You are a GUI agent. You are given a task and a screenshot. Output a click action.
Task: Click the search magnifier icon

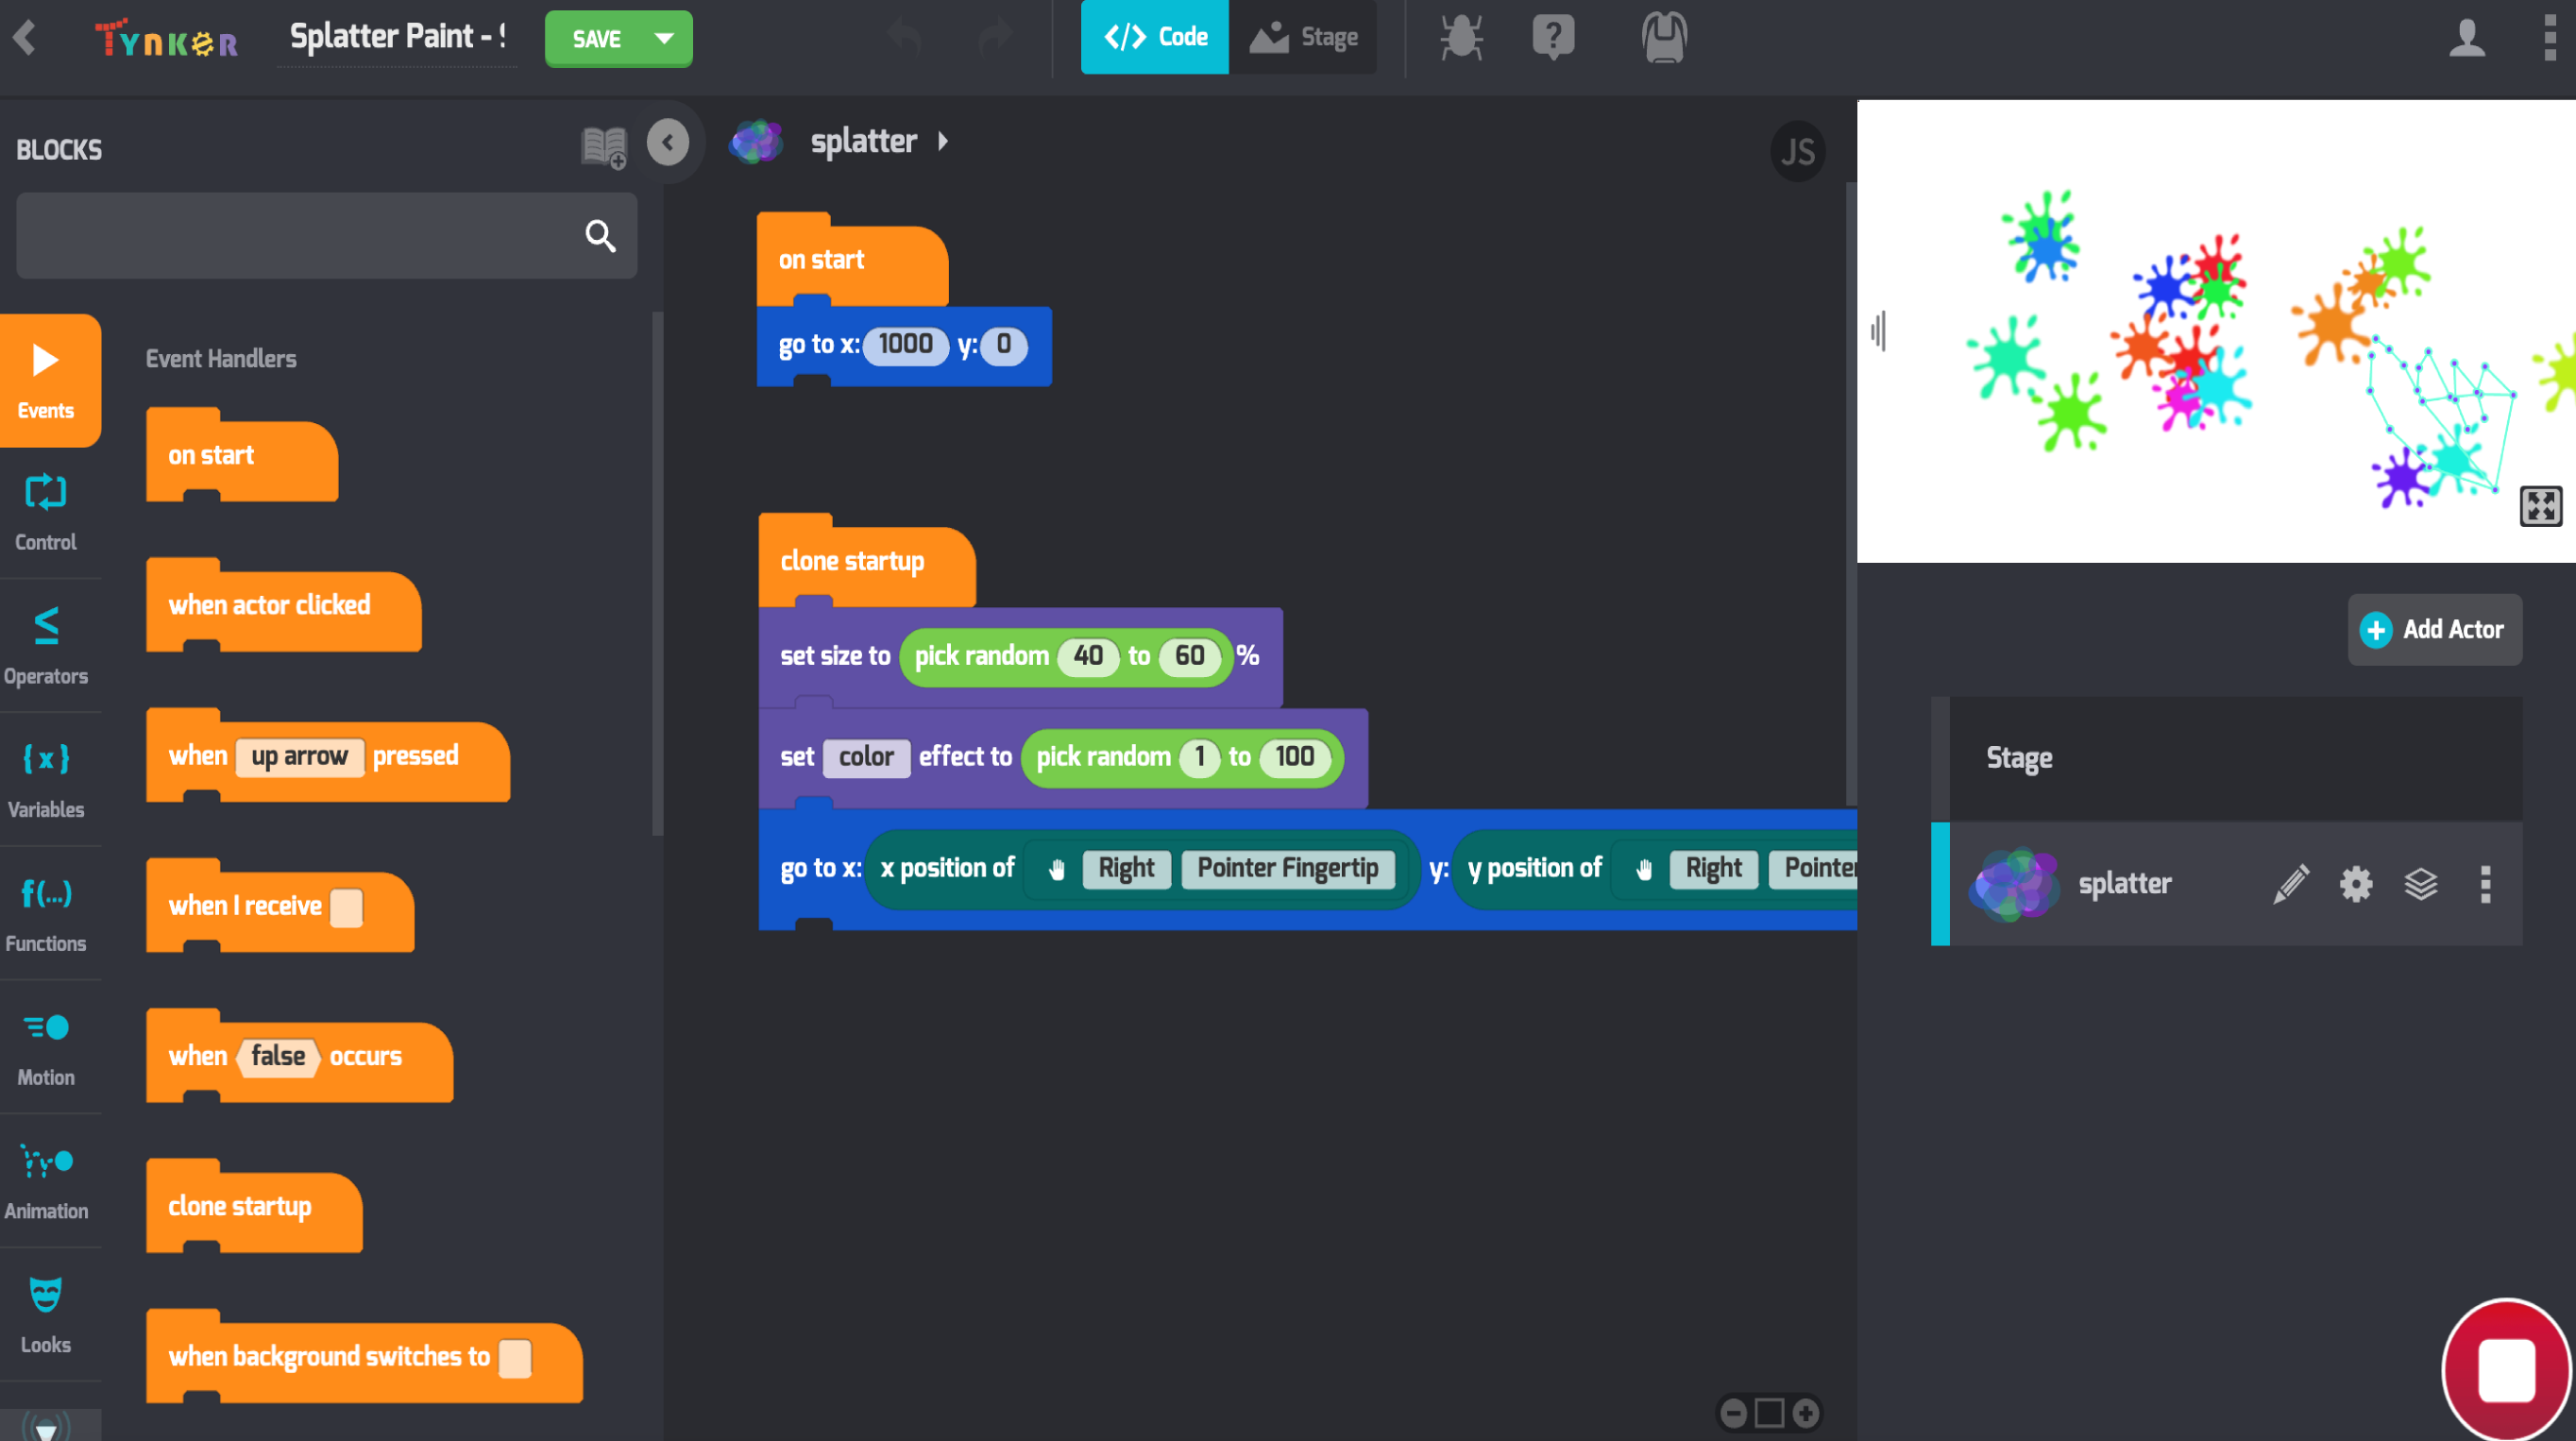pos(600,236)
